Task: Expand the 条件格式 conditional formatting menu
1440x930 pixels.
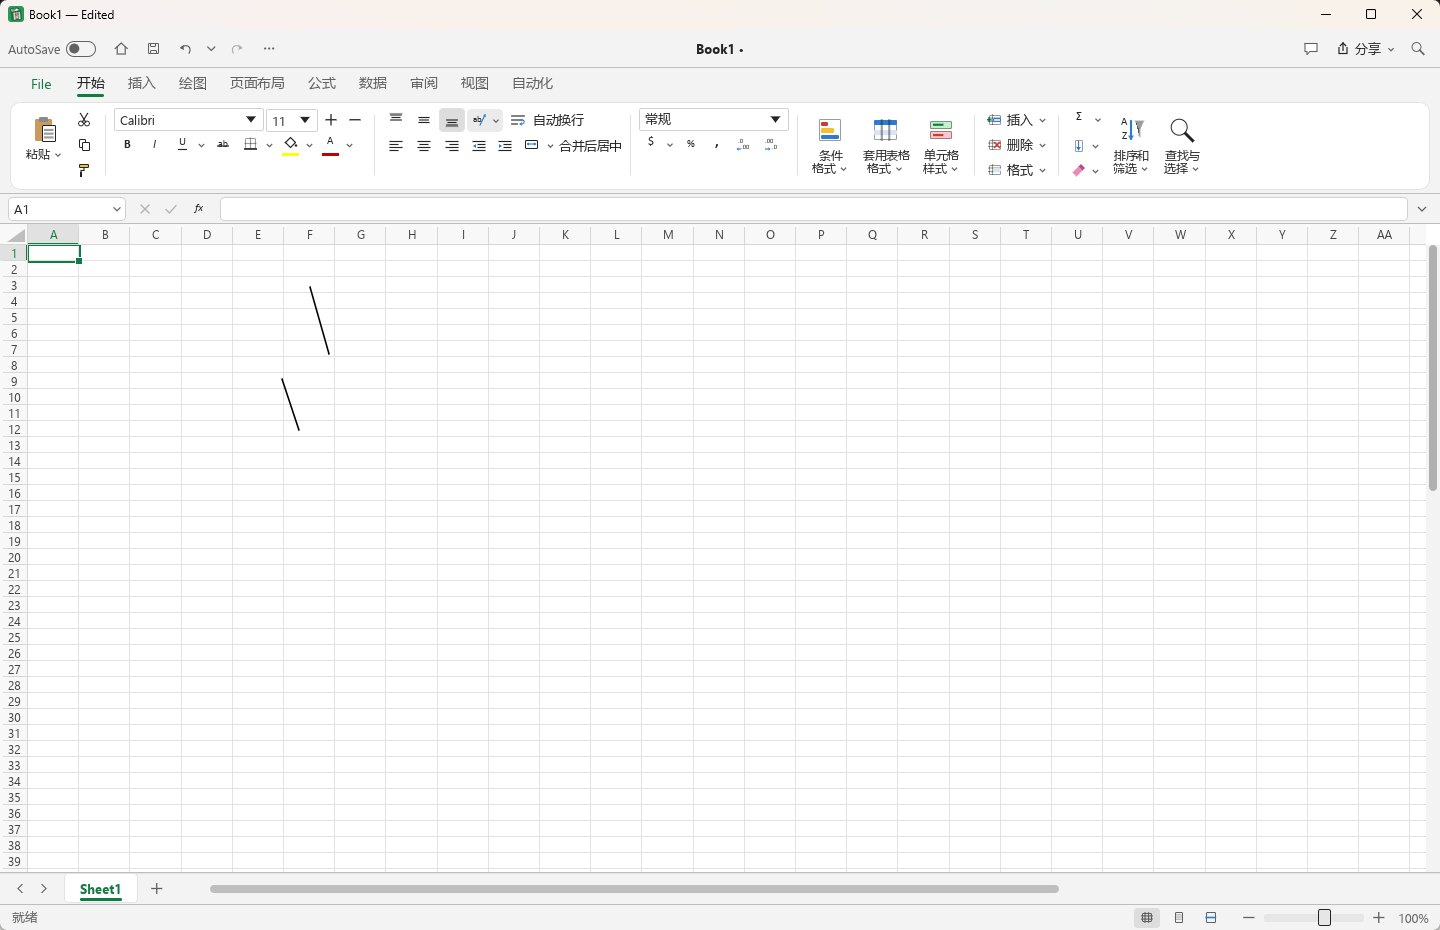Action: 830,146
